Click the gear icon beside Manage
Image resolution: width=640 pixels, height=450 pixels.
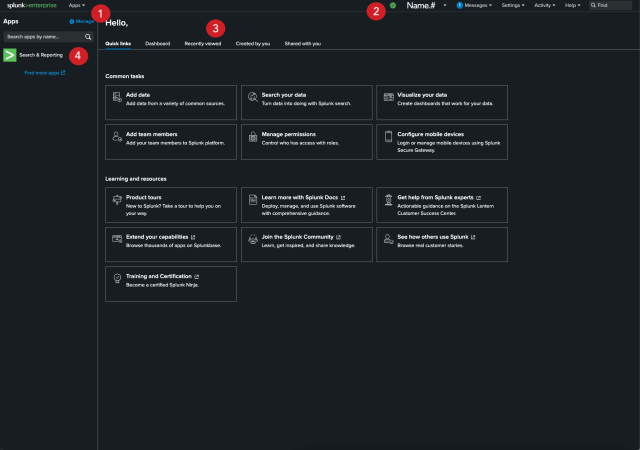pos(72,22)
